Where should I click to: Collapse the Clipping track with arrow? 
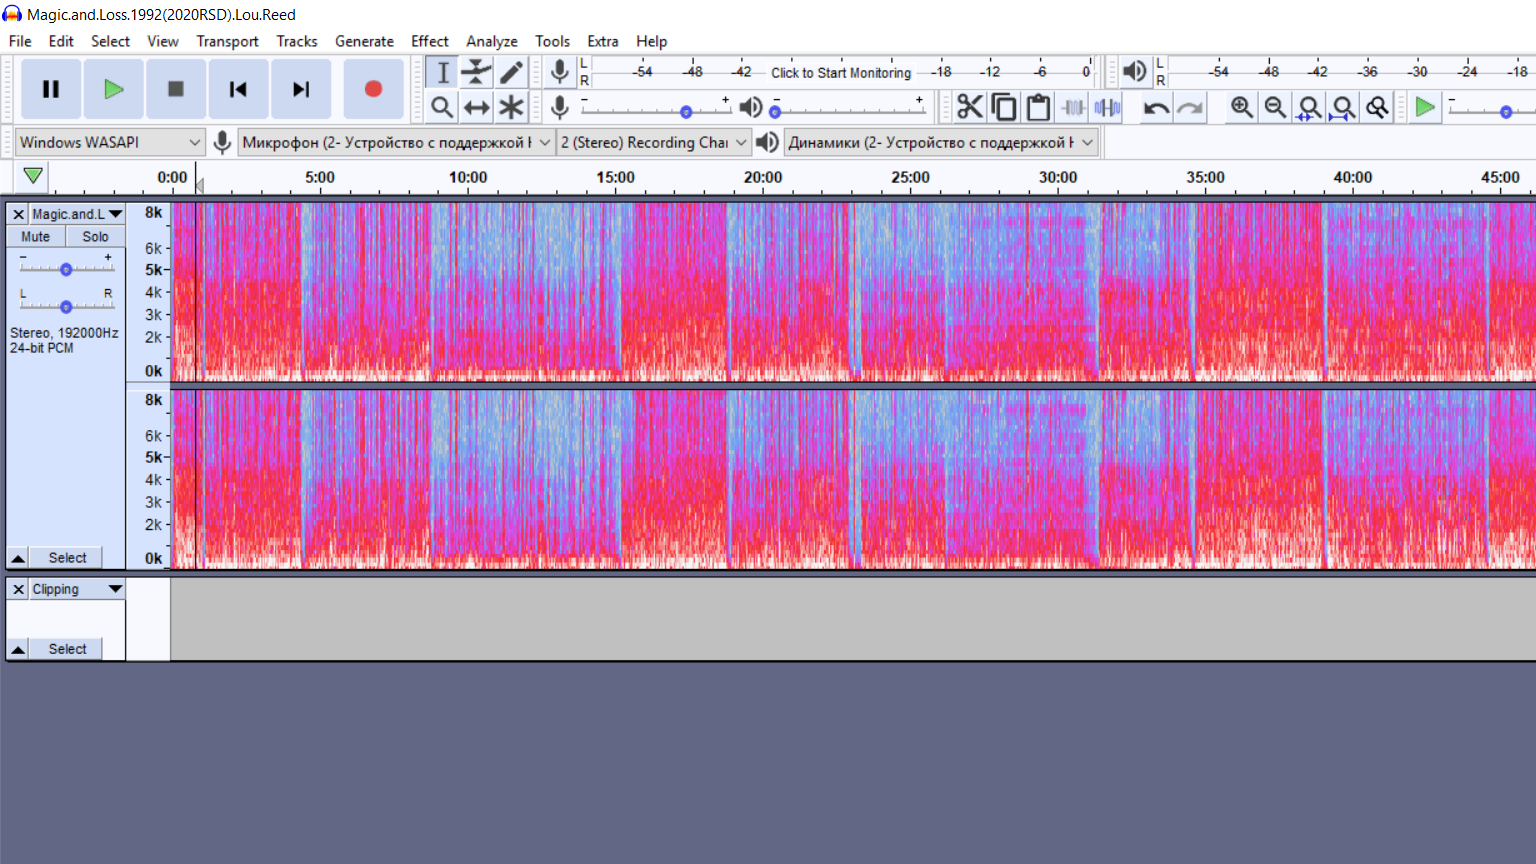click(x=18, y=649)
